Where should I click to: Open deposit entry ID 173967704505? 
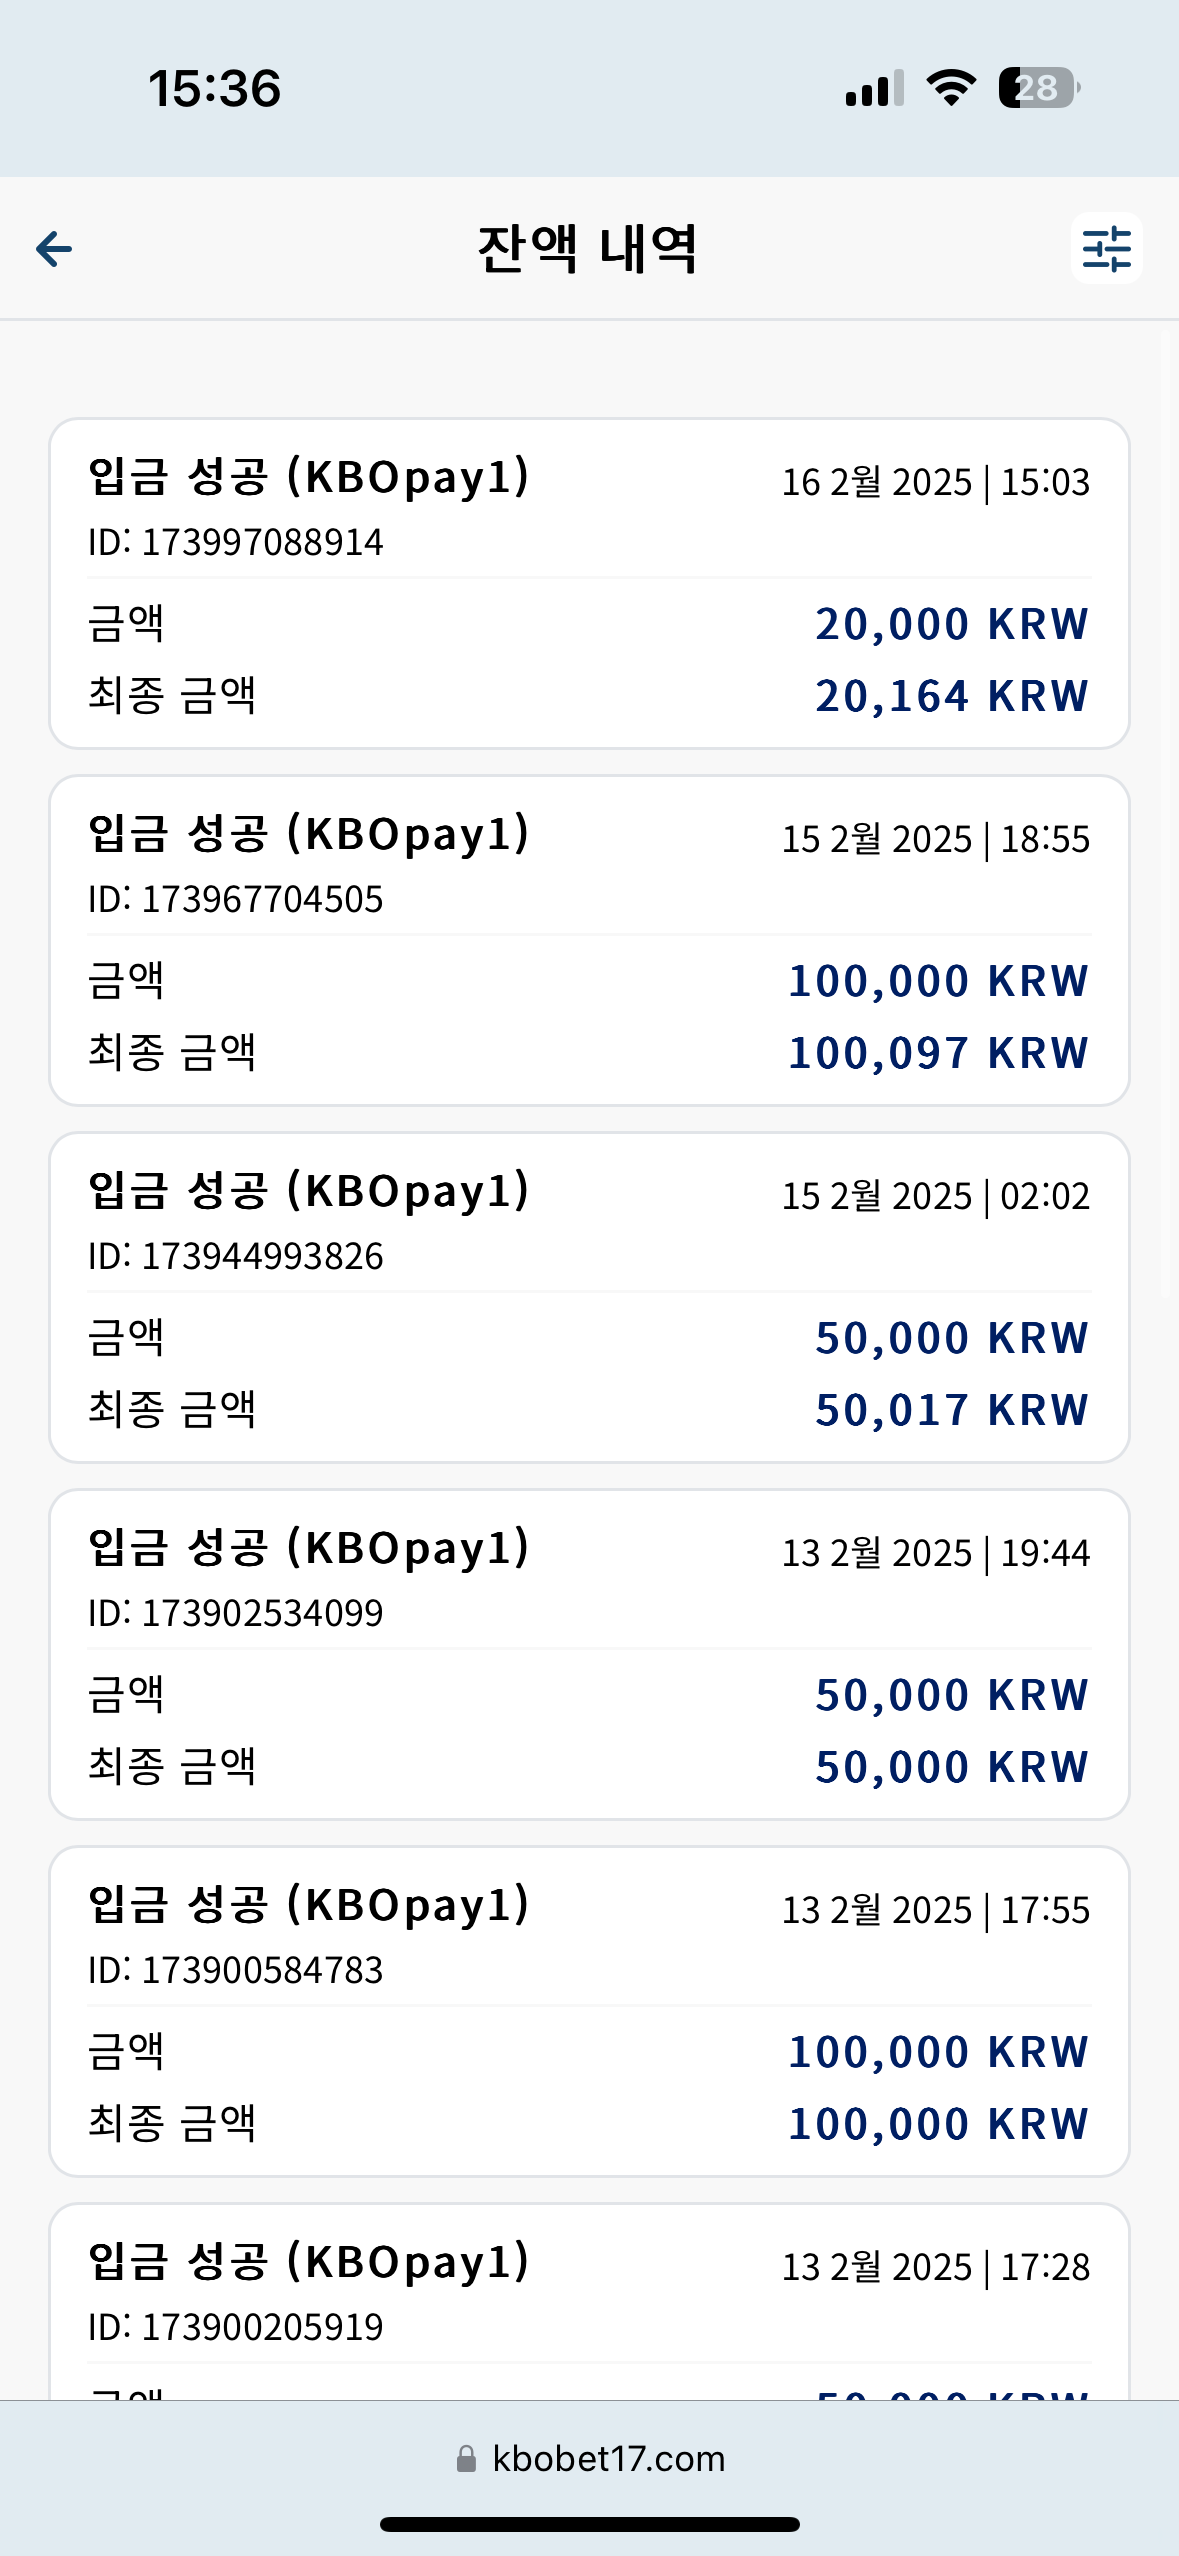[589, 940]
